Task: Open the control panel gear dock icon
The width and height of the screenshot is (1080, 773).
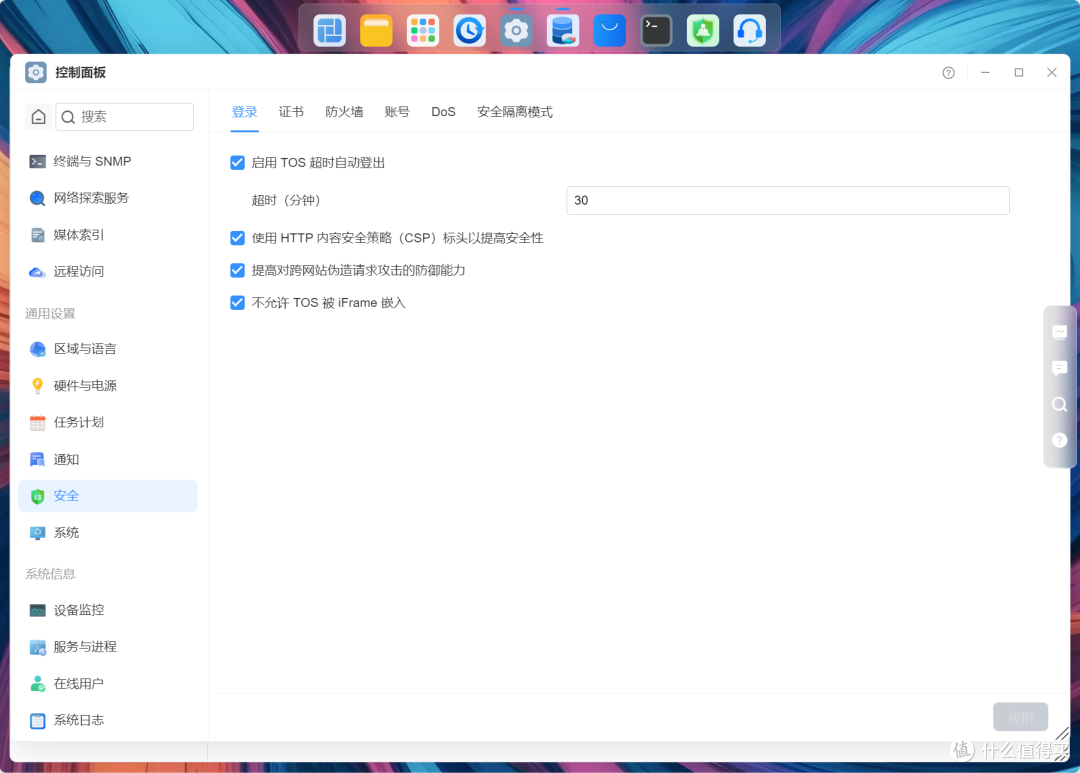Action: point(516,30)
